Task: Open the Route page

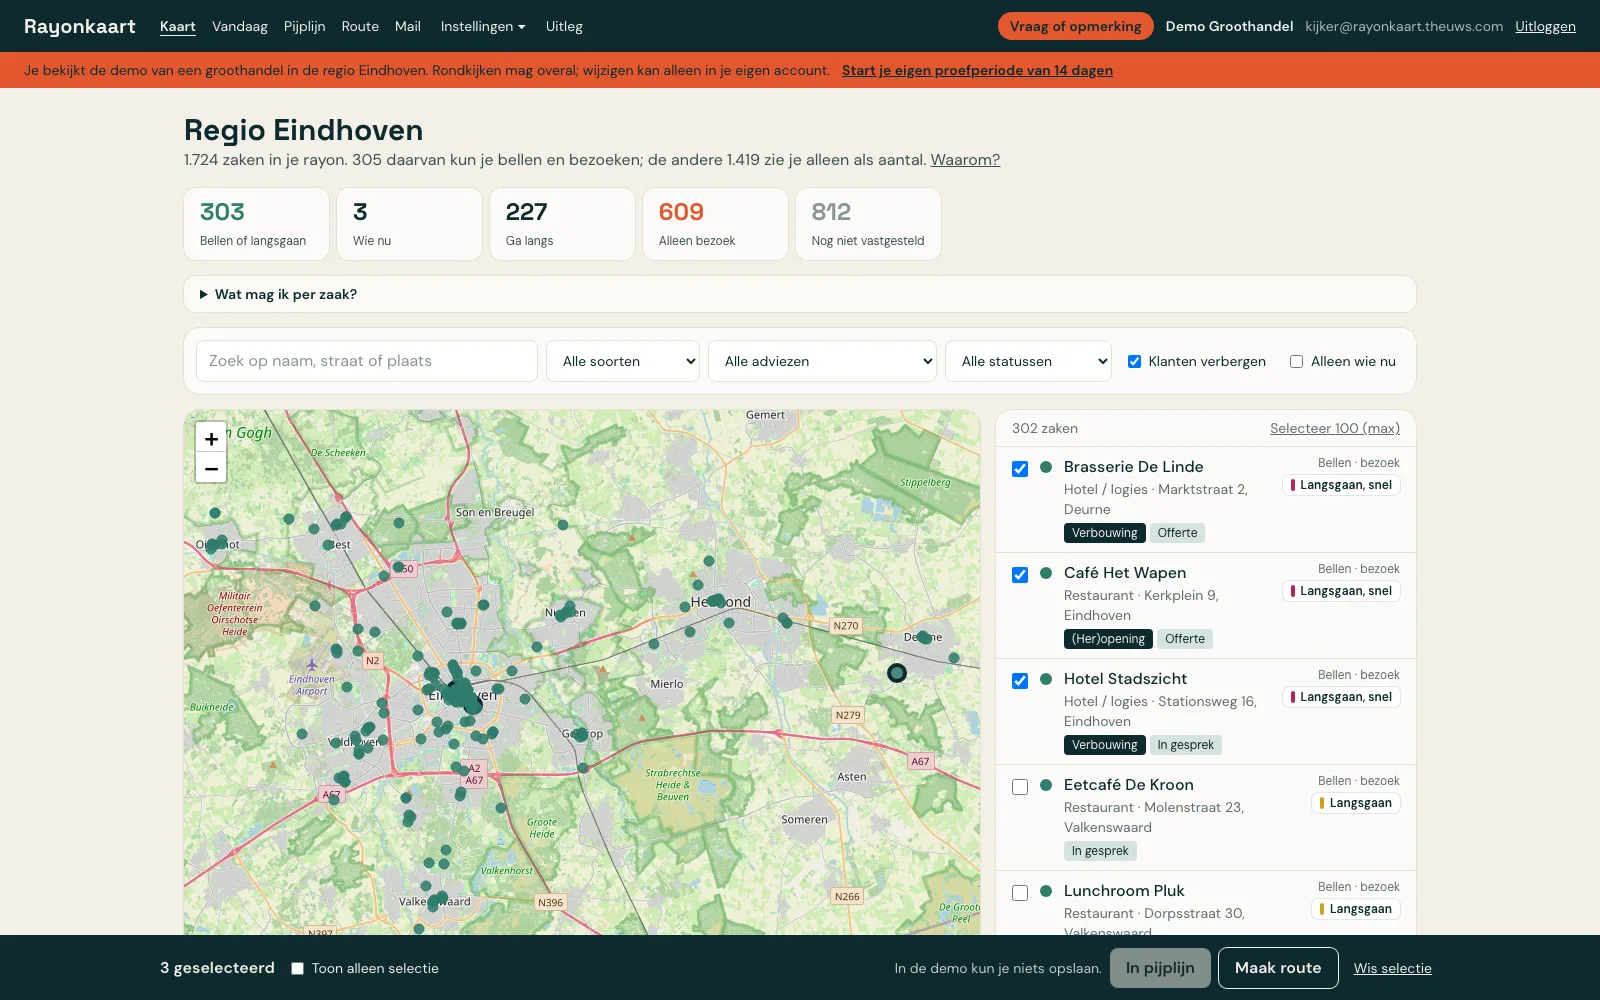Action: pyautogui.click(x=360, y=26)
